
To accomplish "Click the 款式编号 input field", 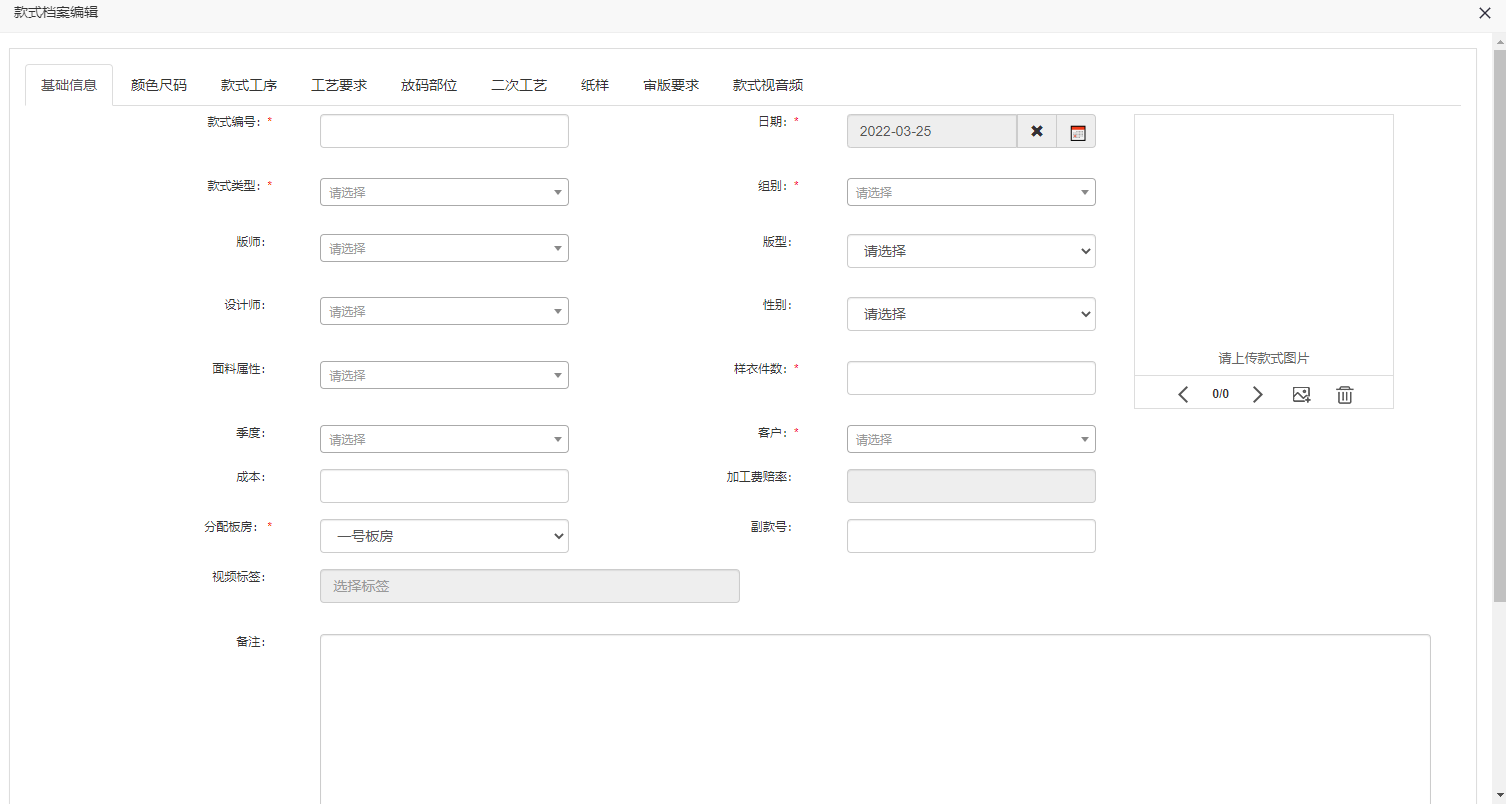I will pos(444,131).
